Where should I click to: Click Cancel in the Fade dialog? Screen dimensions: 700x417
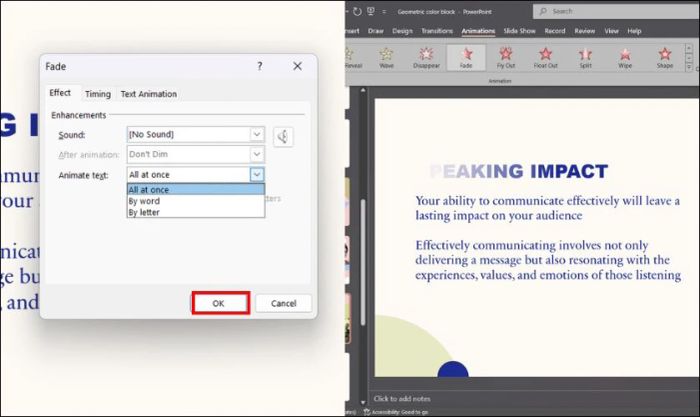pyautogui.click(x=283, y=304)
